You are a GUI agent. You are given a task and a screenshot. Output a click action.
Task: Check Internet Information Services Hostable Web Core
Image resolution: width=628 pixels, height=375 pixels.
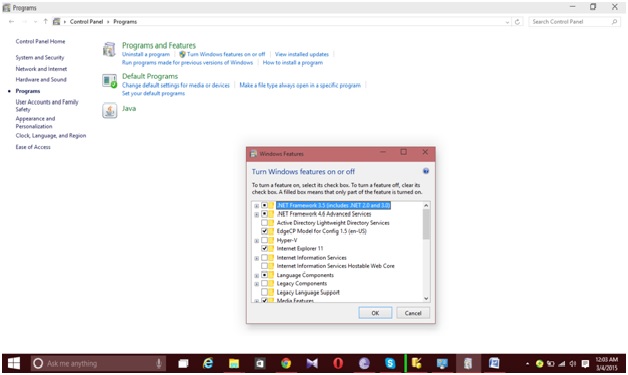click(264, 266)
